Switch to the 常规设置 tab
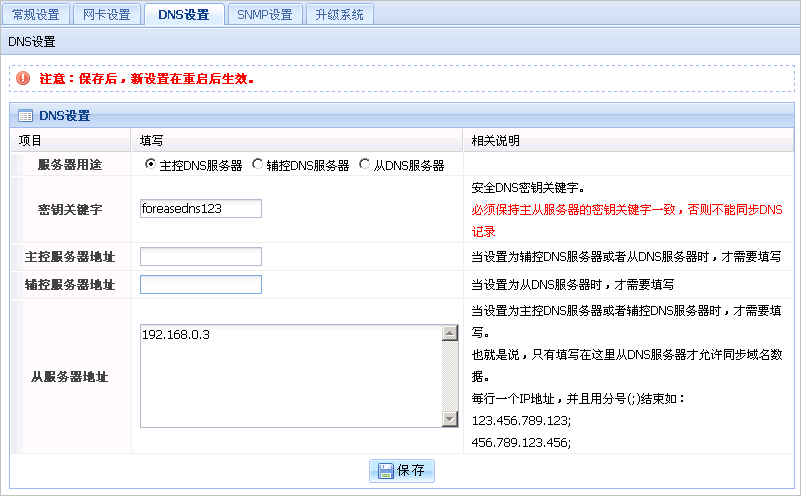The image size is (801, 496). tap(36, 14)
